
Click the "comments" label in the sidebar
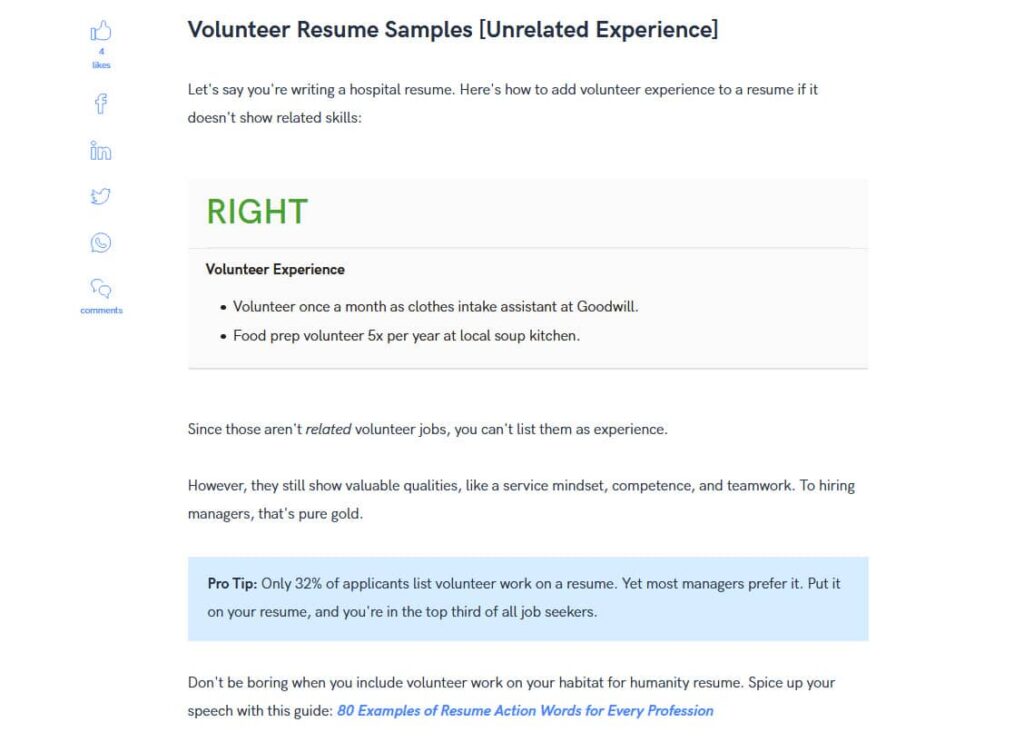tap(101, 310)
